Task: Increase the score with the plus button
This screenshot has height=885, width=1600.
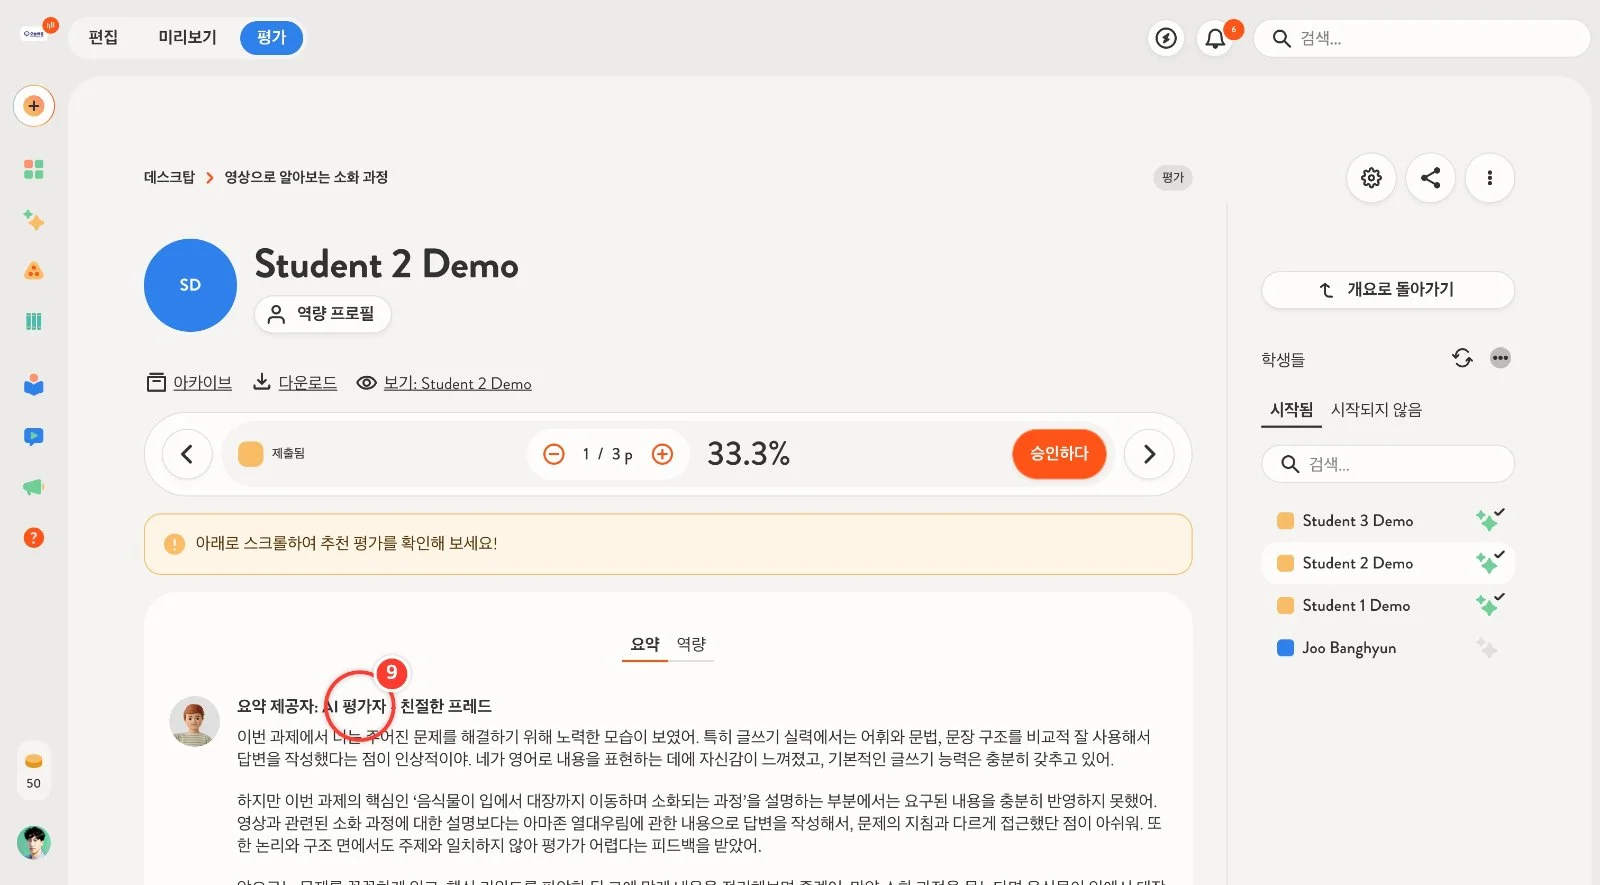Action: (x=662, y=454)
